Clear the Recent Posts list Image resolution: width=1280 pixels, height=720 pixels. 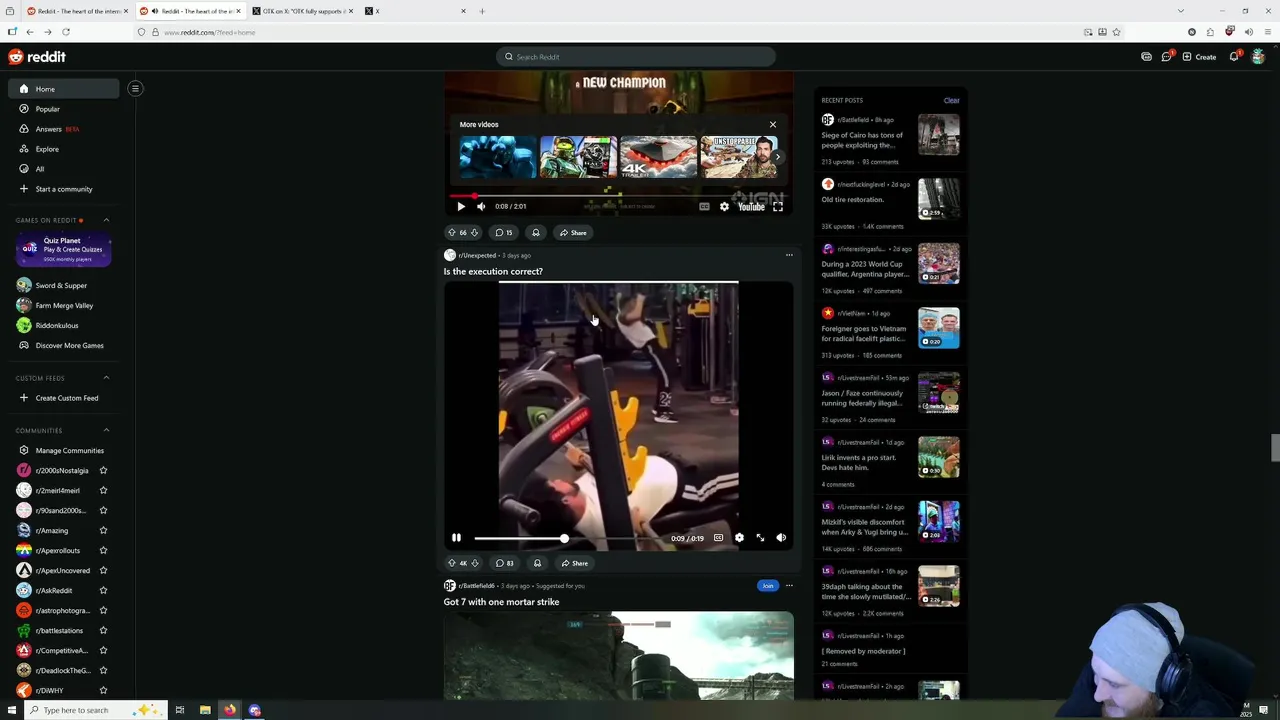coord(951,100)
